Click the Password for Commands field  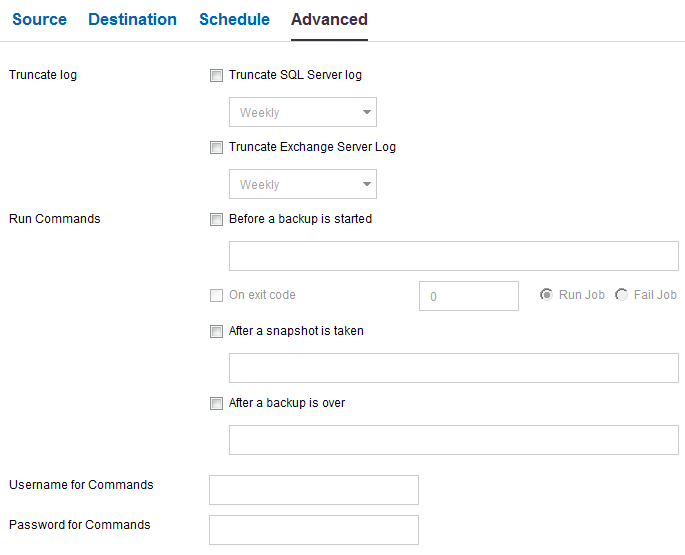pos(313,530)
